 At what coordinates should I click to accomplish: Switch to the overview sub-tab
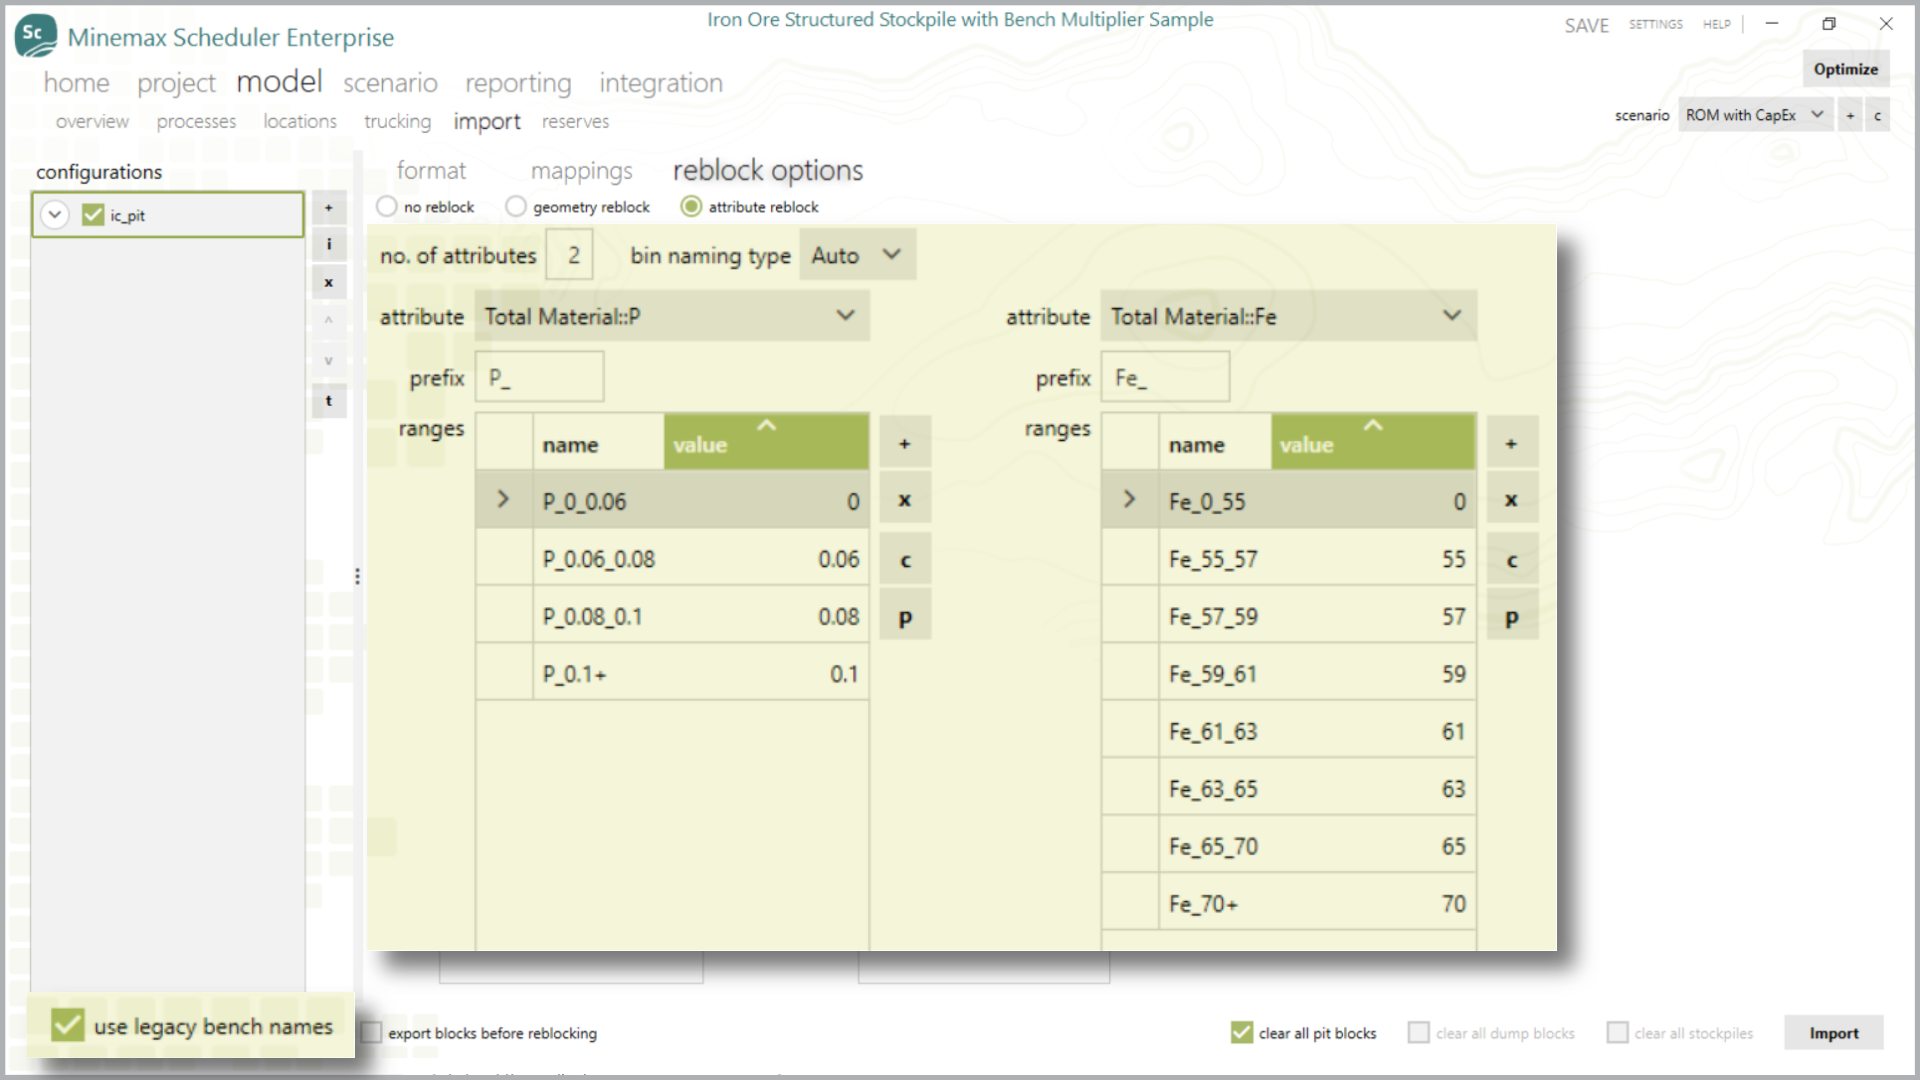point(92,121)
